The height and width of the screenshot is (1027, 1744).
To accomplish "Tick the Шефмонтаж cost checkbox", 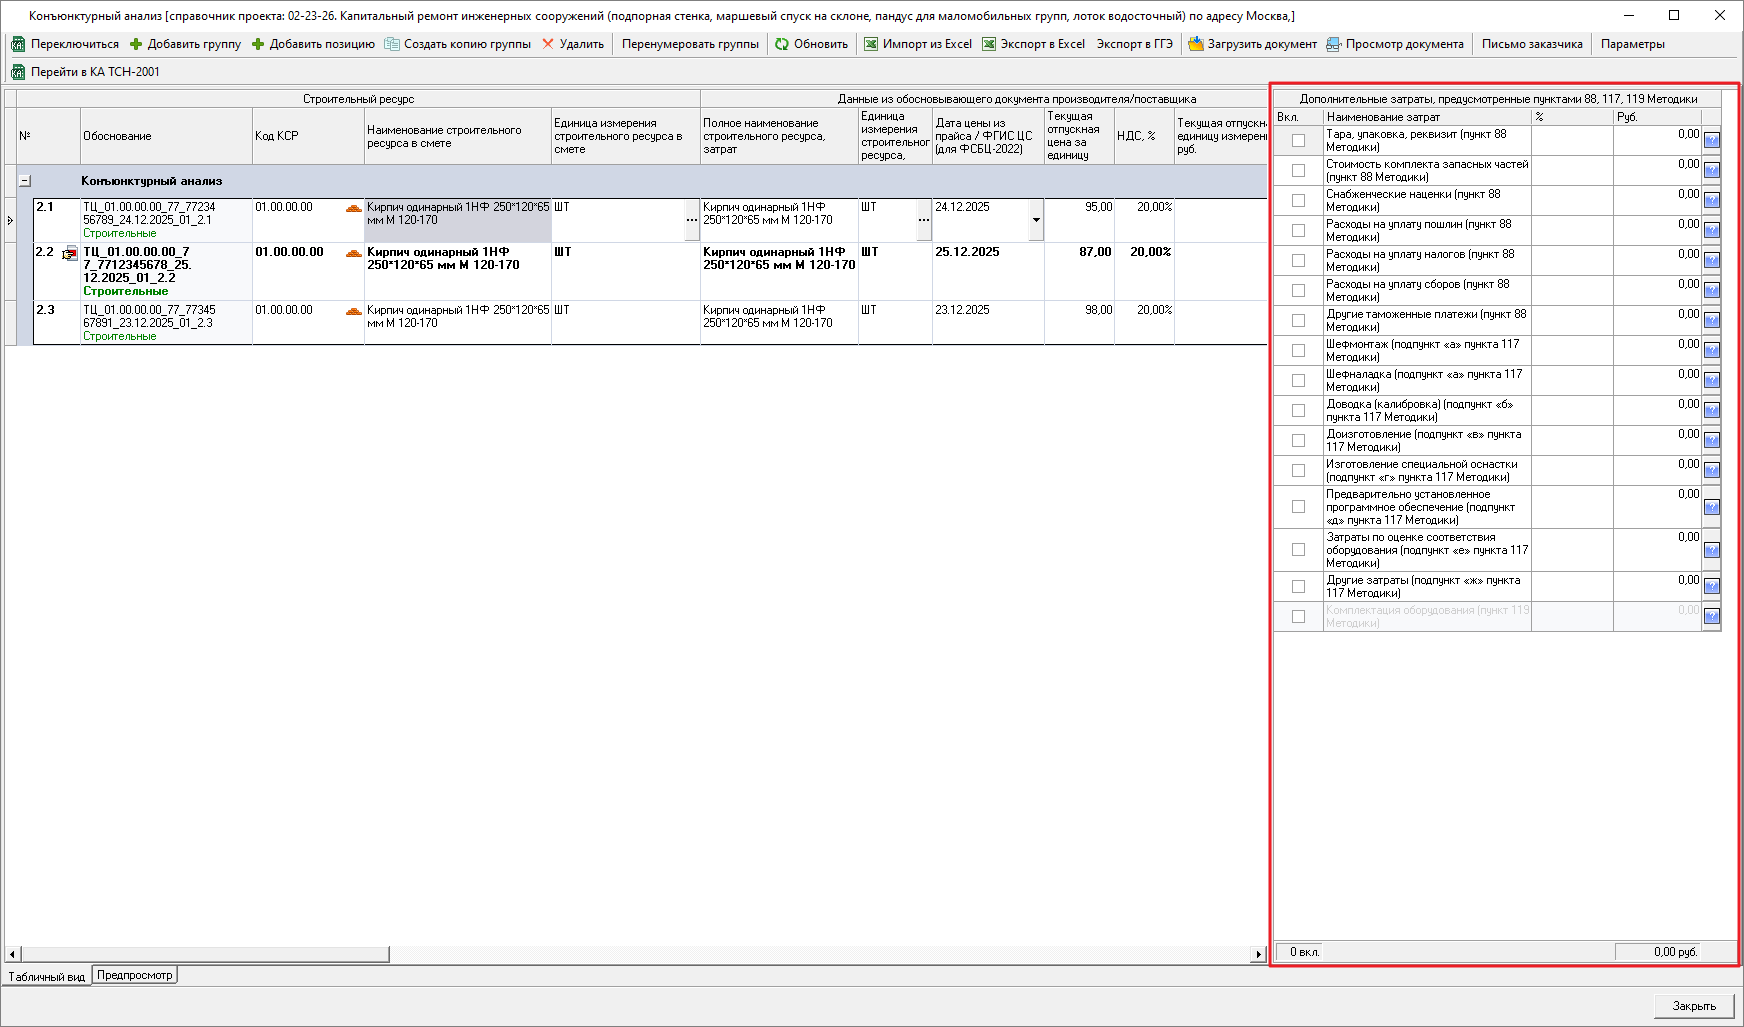I will [x=1298, y=351].
